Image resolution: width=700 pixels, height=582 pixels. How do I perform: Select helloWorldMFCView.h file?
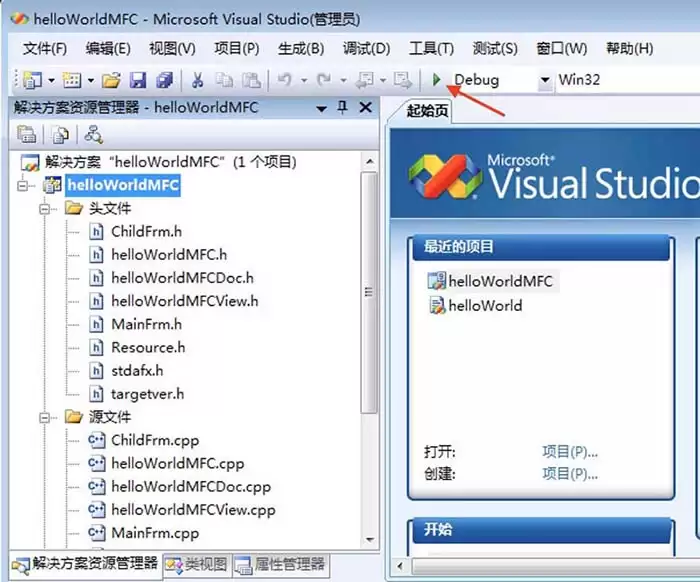[185, 301]
